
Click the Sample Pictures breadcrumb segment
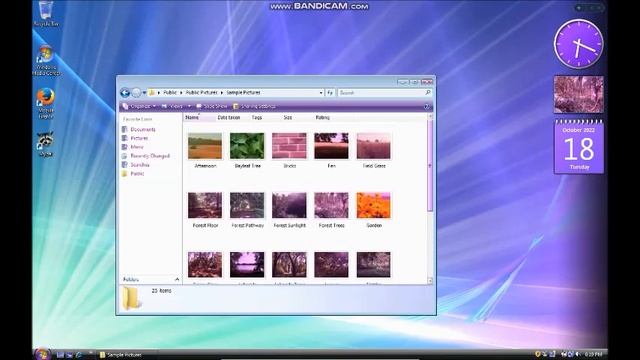(243, 93)
